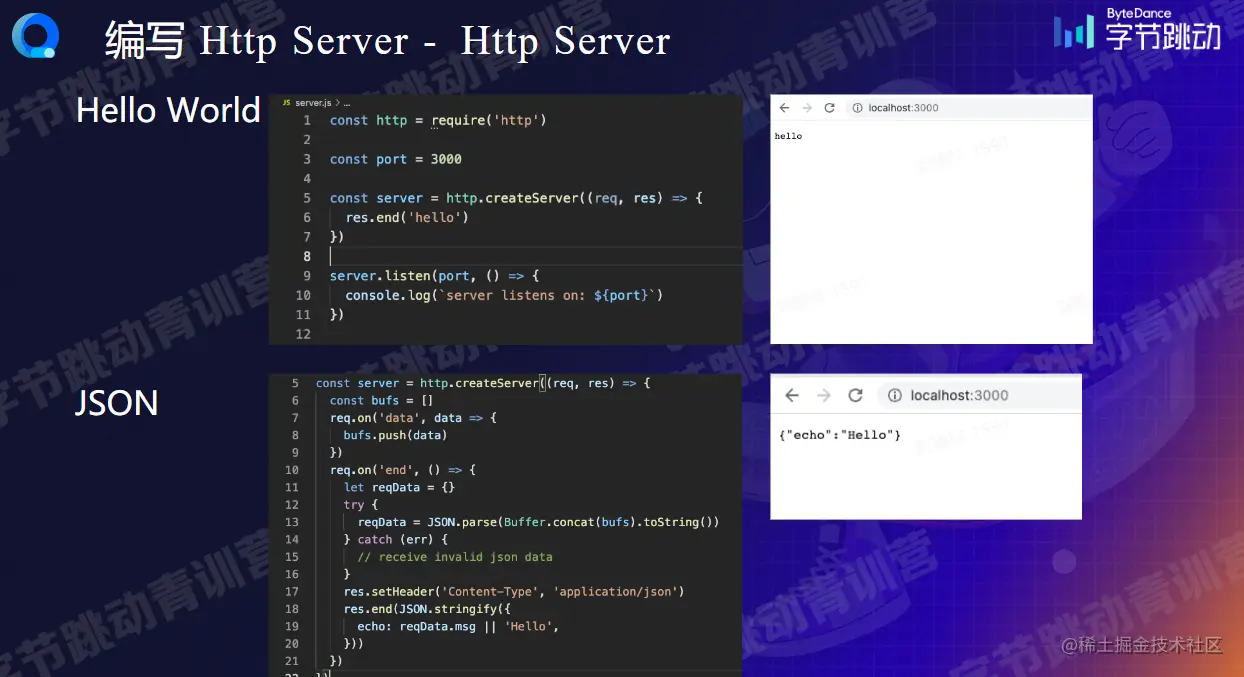Select server.js in editor breadcrumb
1244x677 pixels.
pyautogui.click(x=312, y=103)
